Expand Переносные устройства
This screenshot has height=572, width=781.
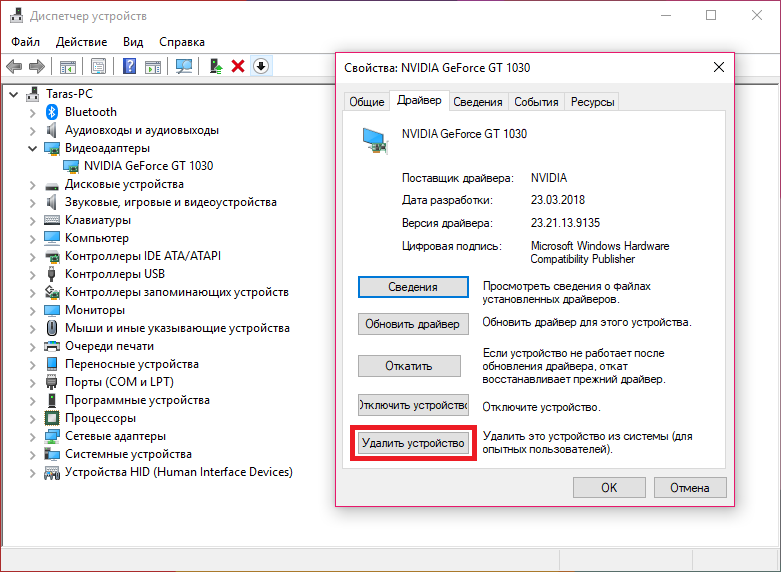32,365
